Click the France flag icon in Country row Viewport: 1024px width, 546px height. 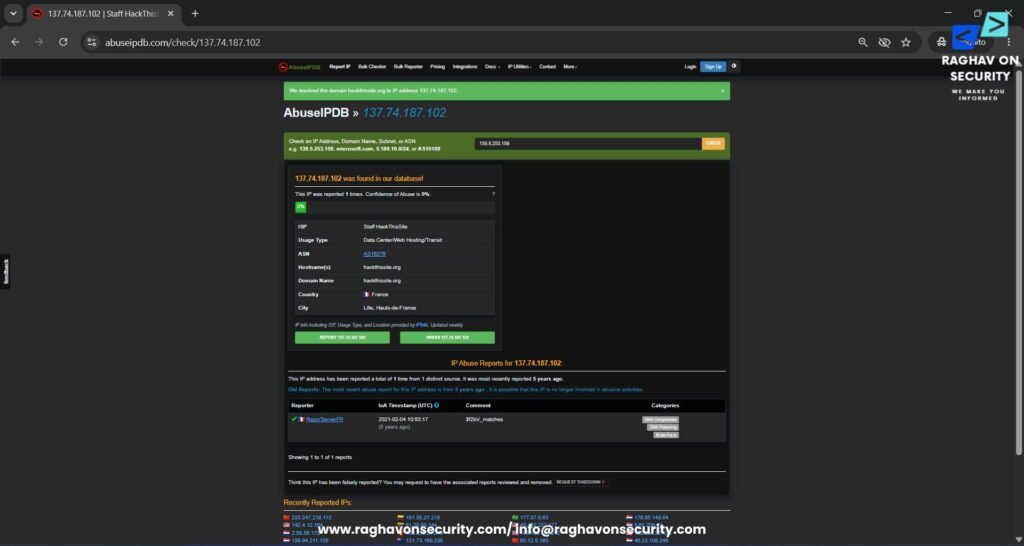(366, 295)
